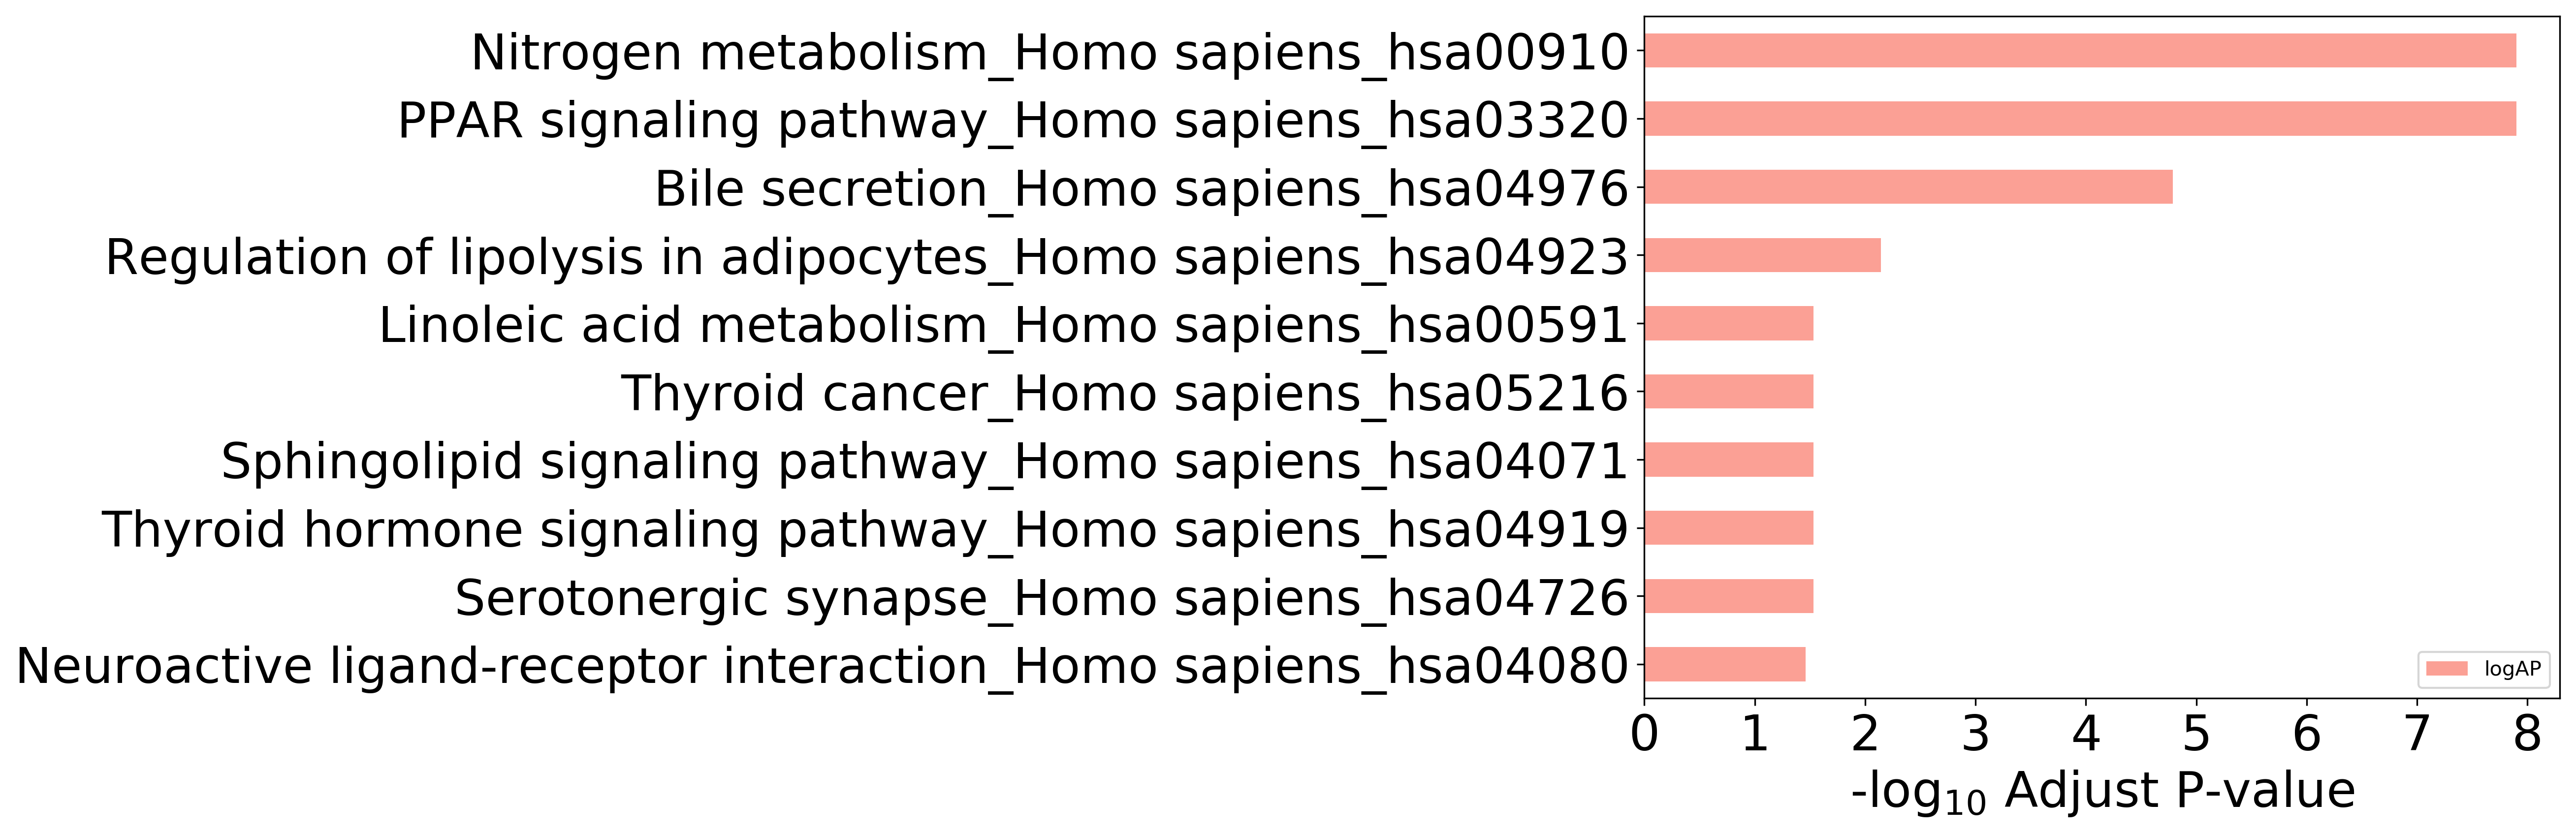Select the Bile secretion bar

(x=1908, y=187)
